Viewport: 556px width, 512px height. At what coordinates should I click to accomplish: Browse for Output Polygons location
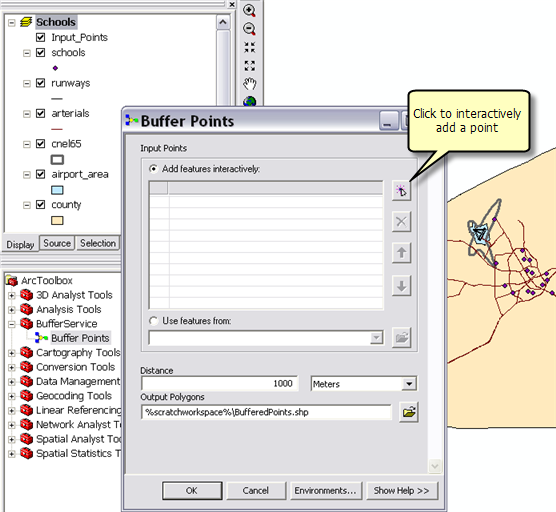coord(409,412)
